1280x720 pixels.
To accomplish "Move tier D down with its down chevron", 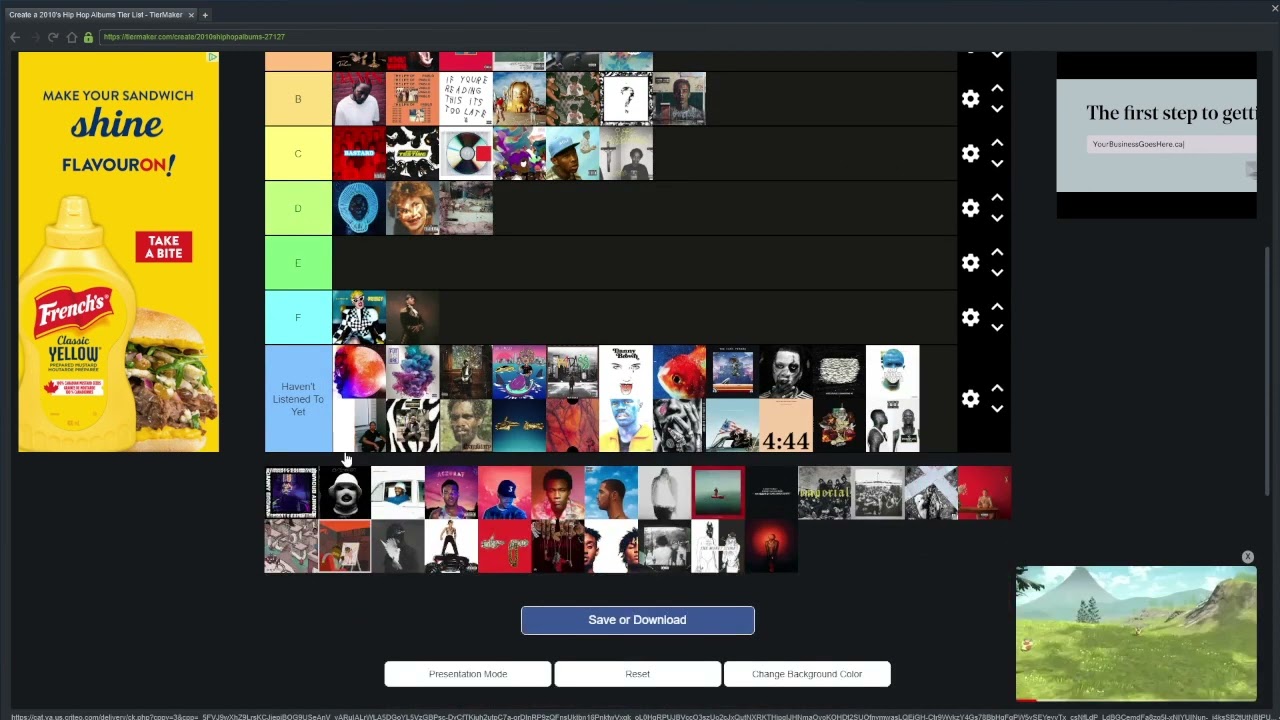I will [x=997, y=218].
